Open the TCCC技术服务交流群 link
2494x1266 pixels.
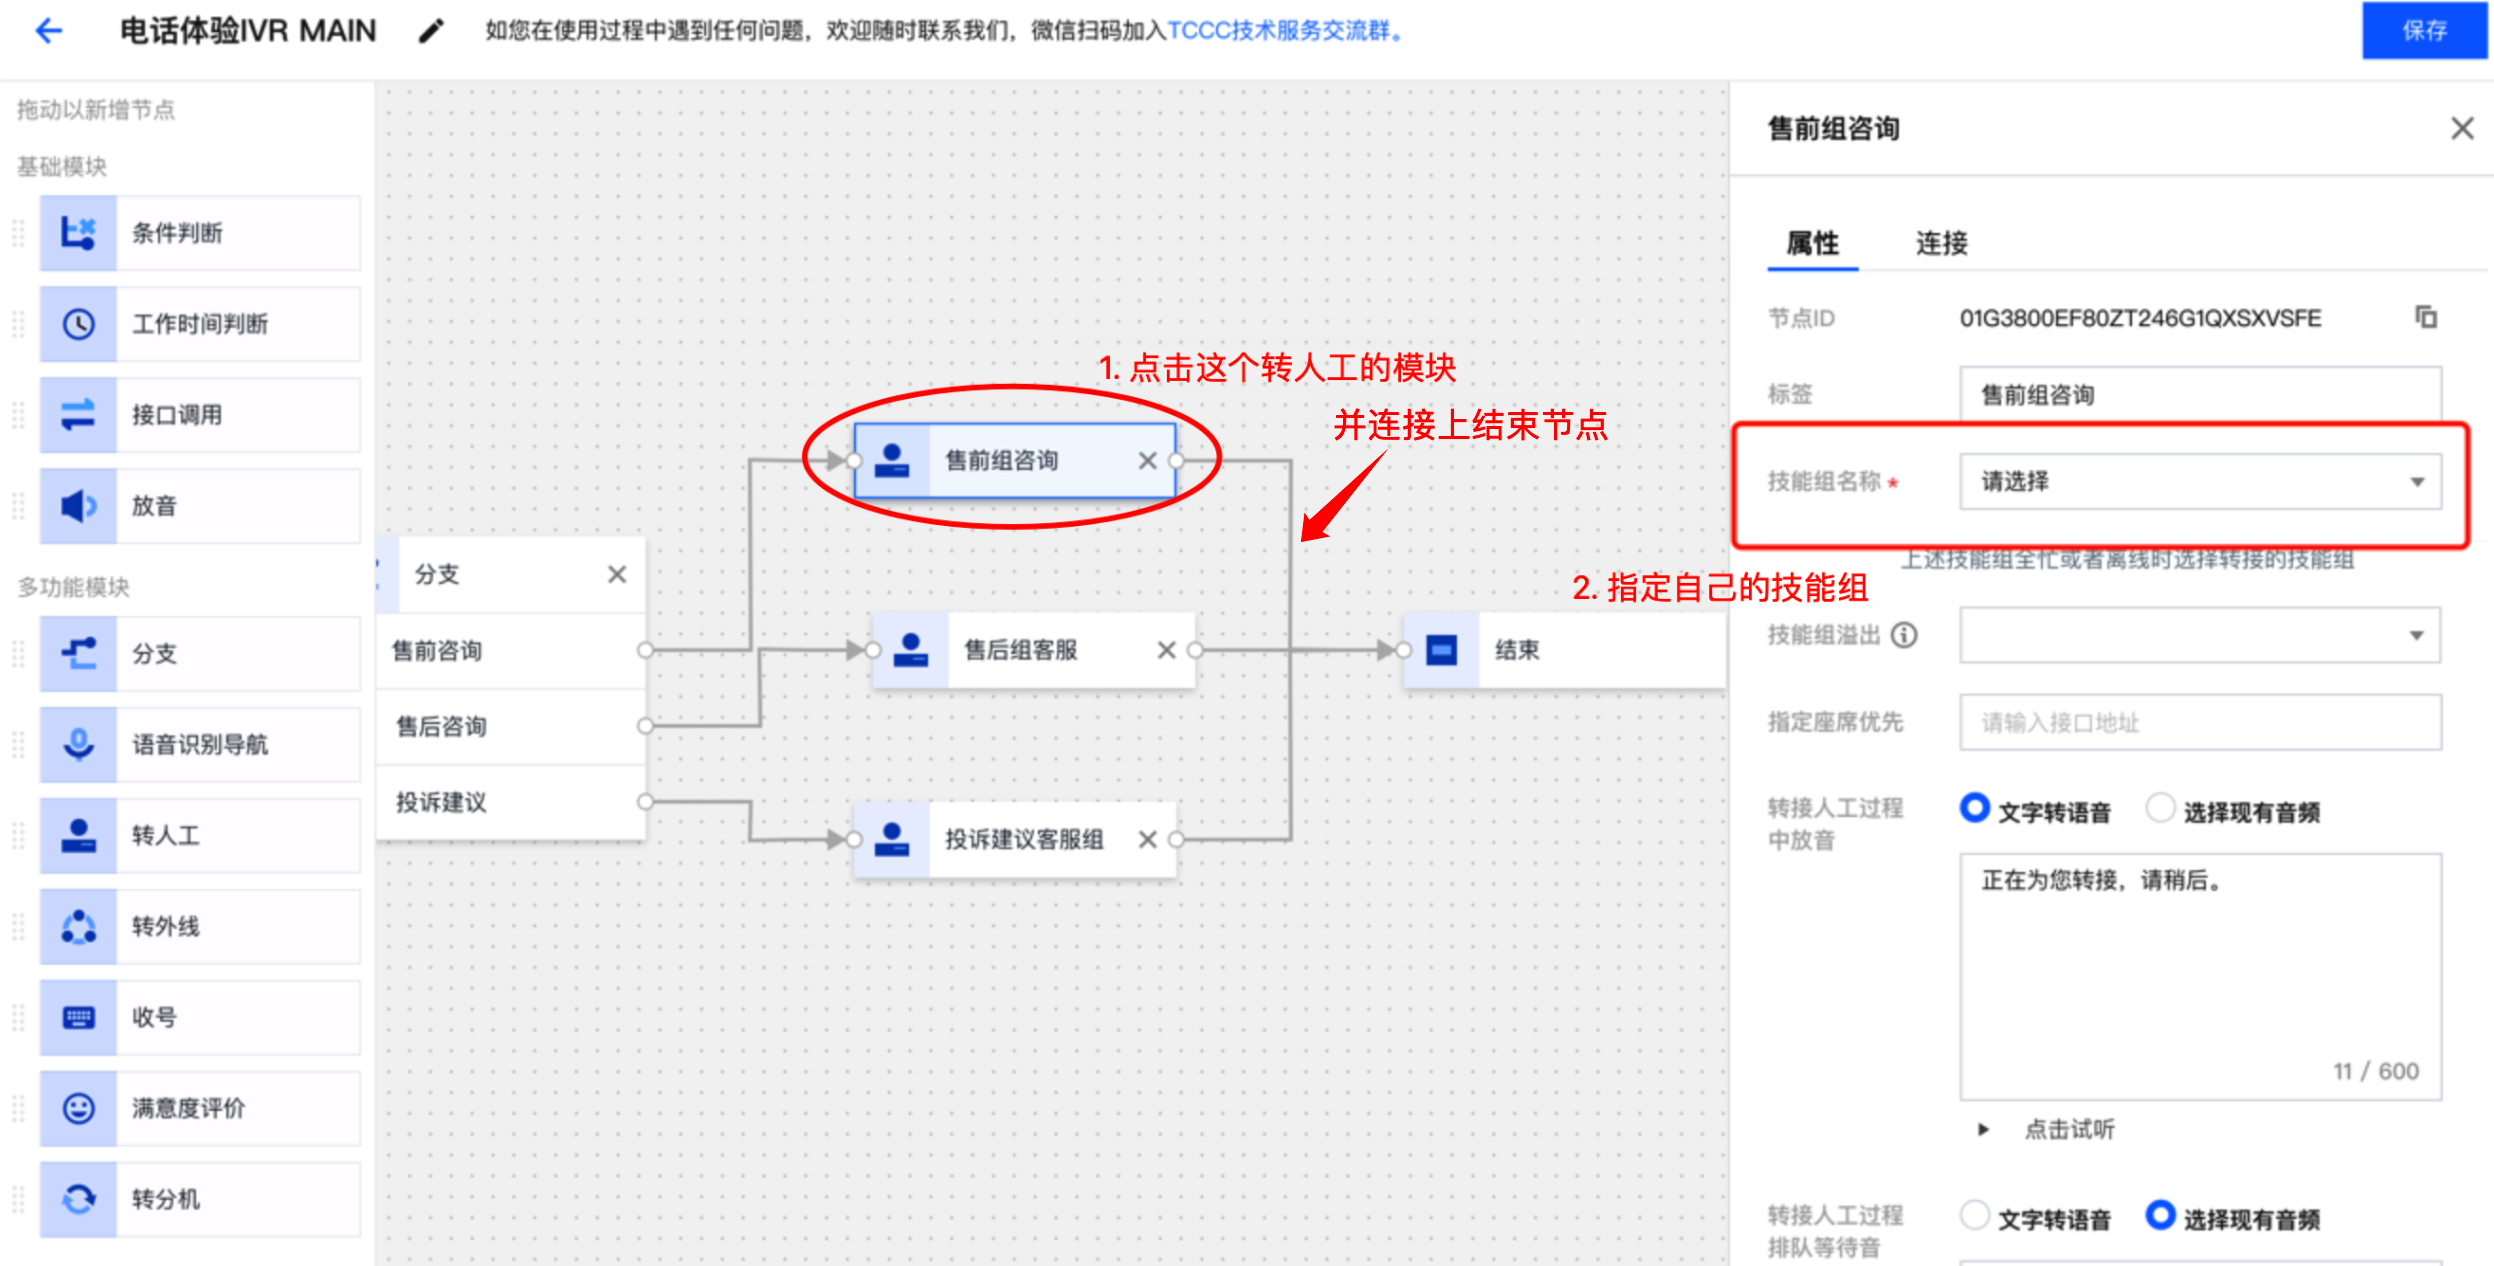click(1284, 31)
